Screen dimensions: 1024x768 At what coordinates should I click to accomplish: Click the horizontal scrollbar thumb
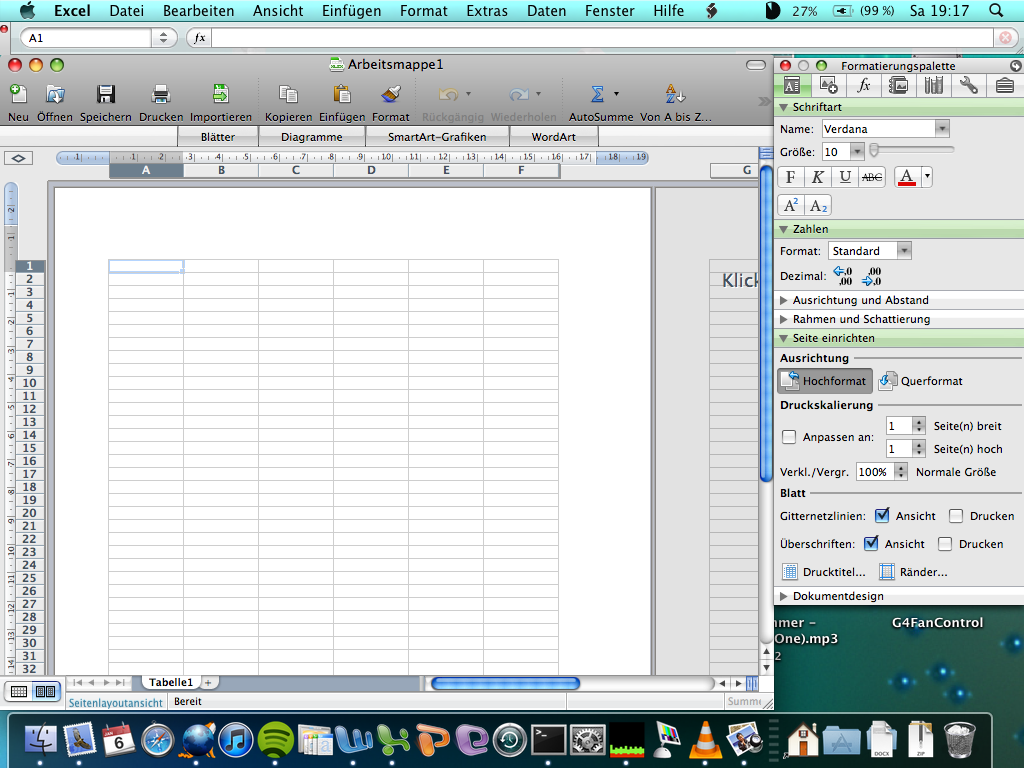pyautogui.click(x=505, y=683)
